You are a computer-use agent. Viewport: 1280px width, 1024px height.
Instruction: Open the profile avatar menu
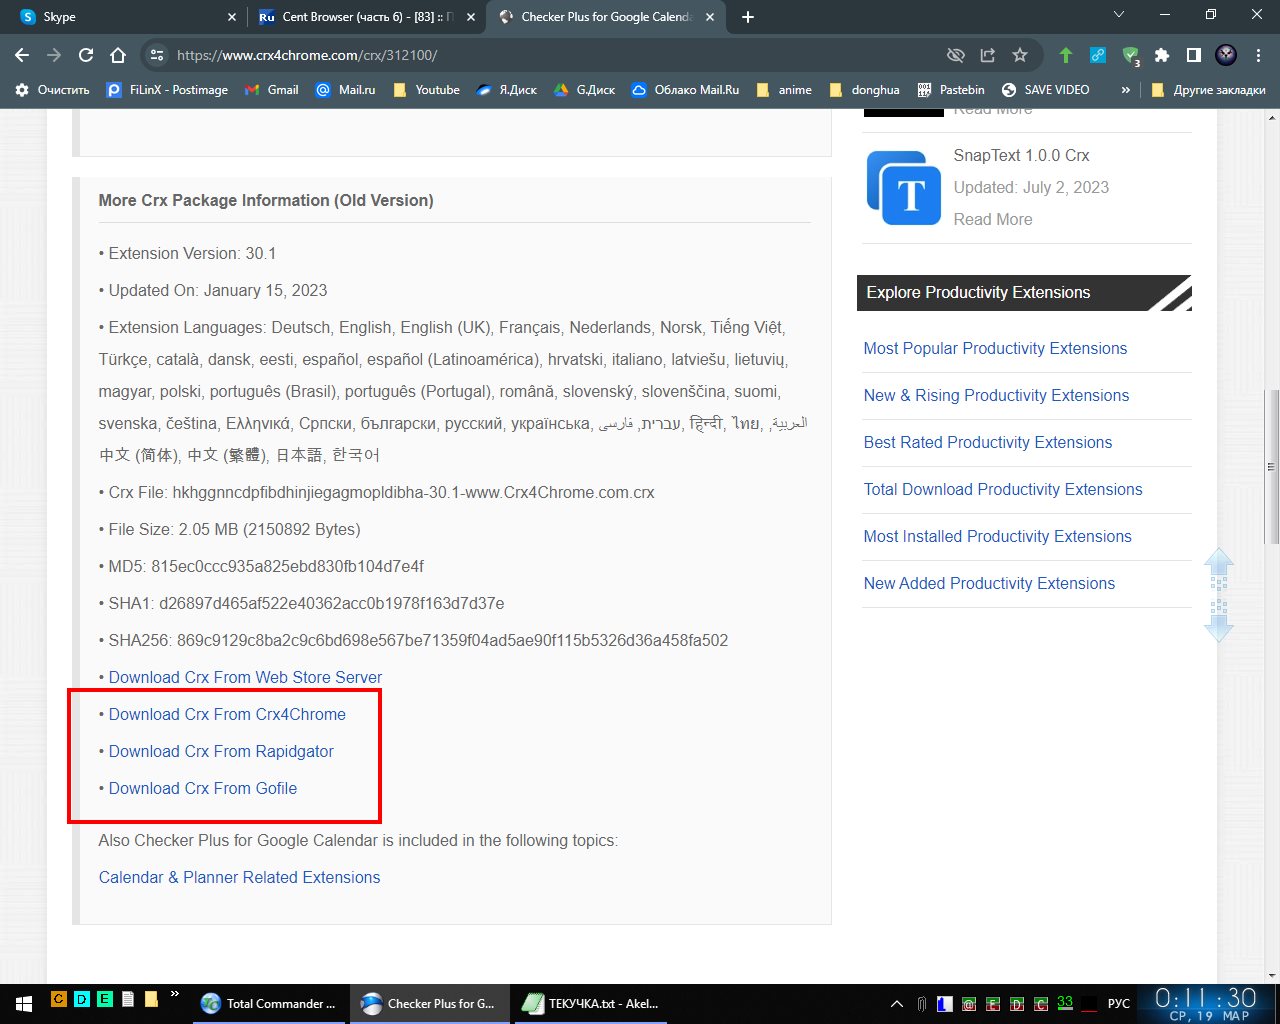tap(1226, 55)
